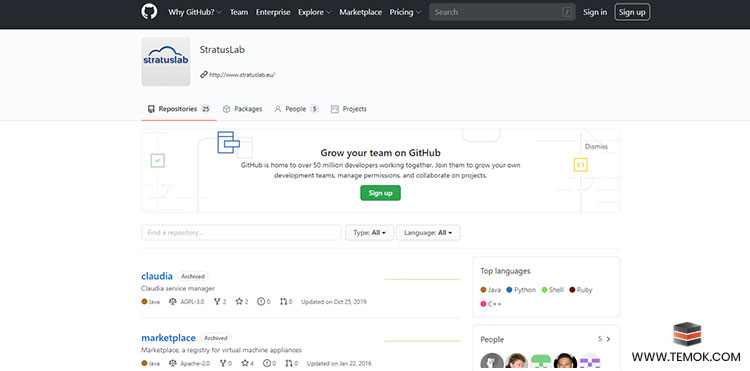750x371 pixels.
Task: Filter by Java in Top languages
Action: click(491, 290)
